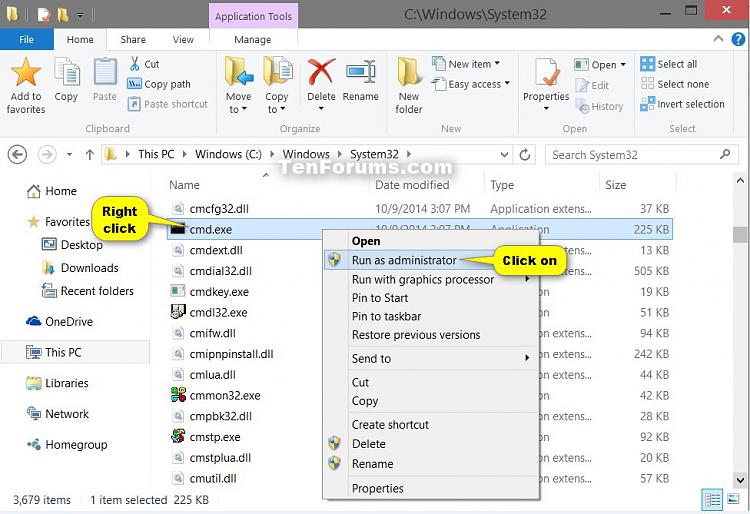Viewport: 750px width, 514px height.
Task: Click Paste shortcut in the ribbon
Action: click(167, 104)
